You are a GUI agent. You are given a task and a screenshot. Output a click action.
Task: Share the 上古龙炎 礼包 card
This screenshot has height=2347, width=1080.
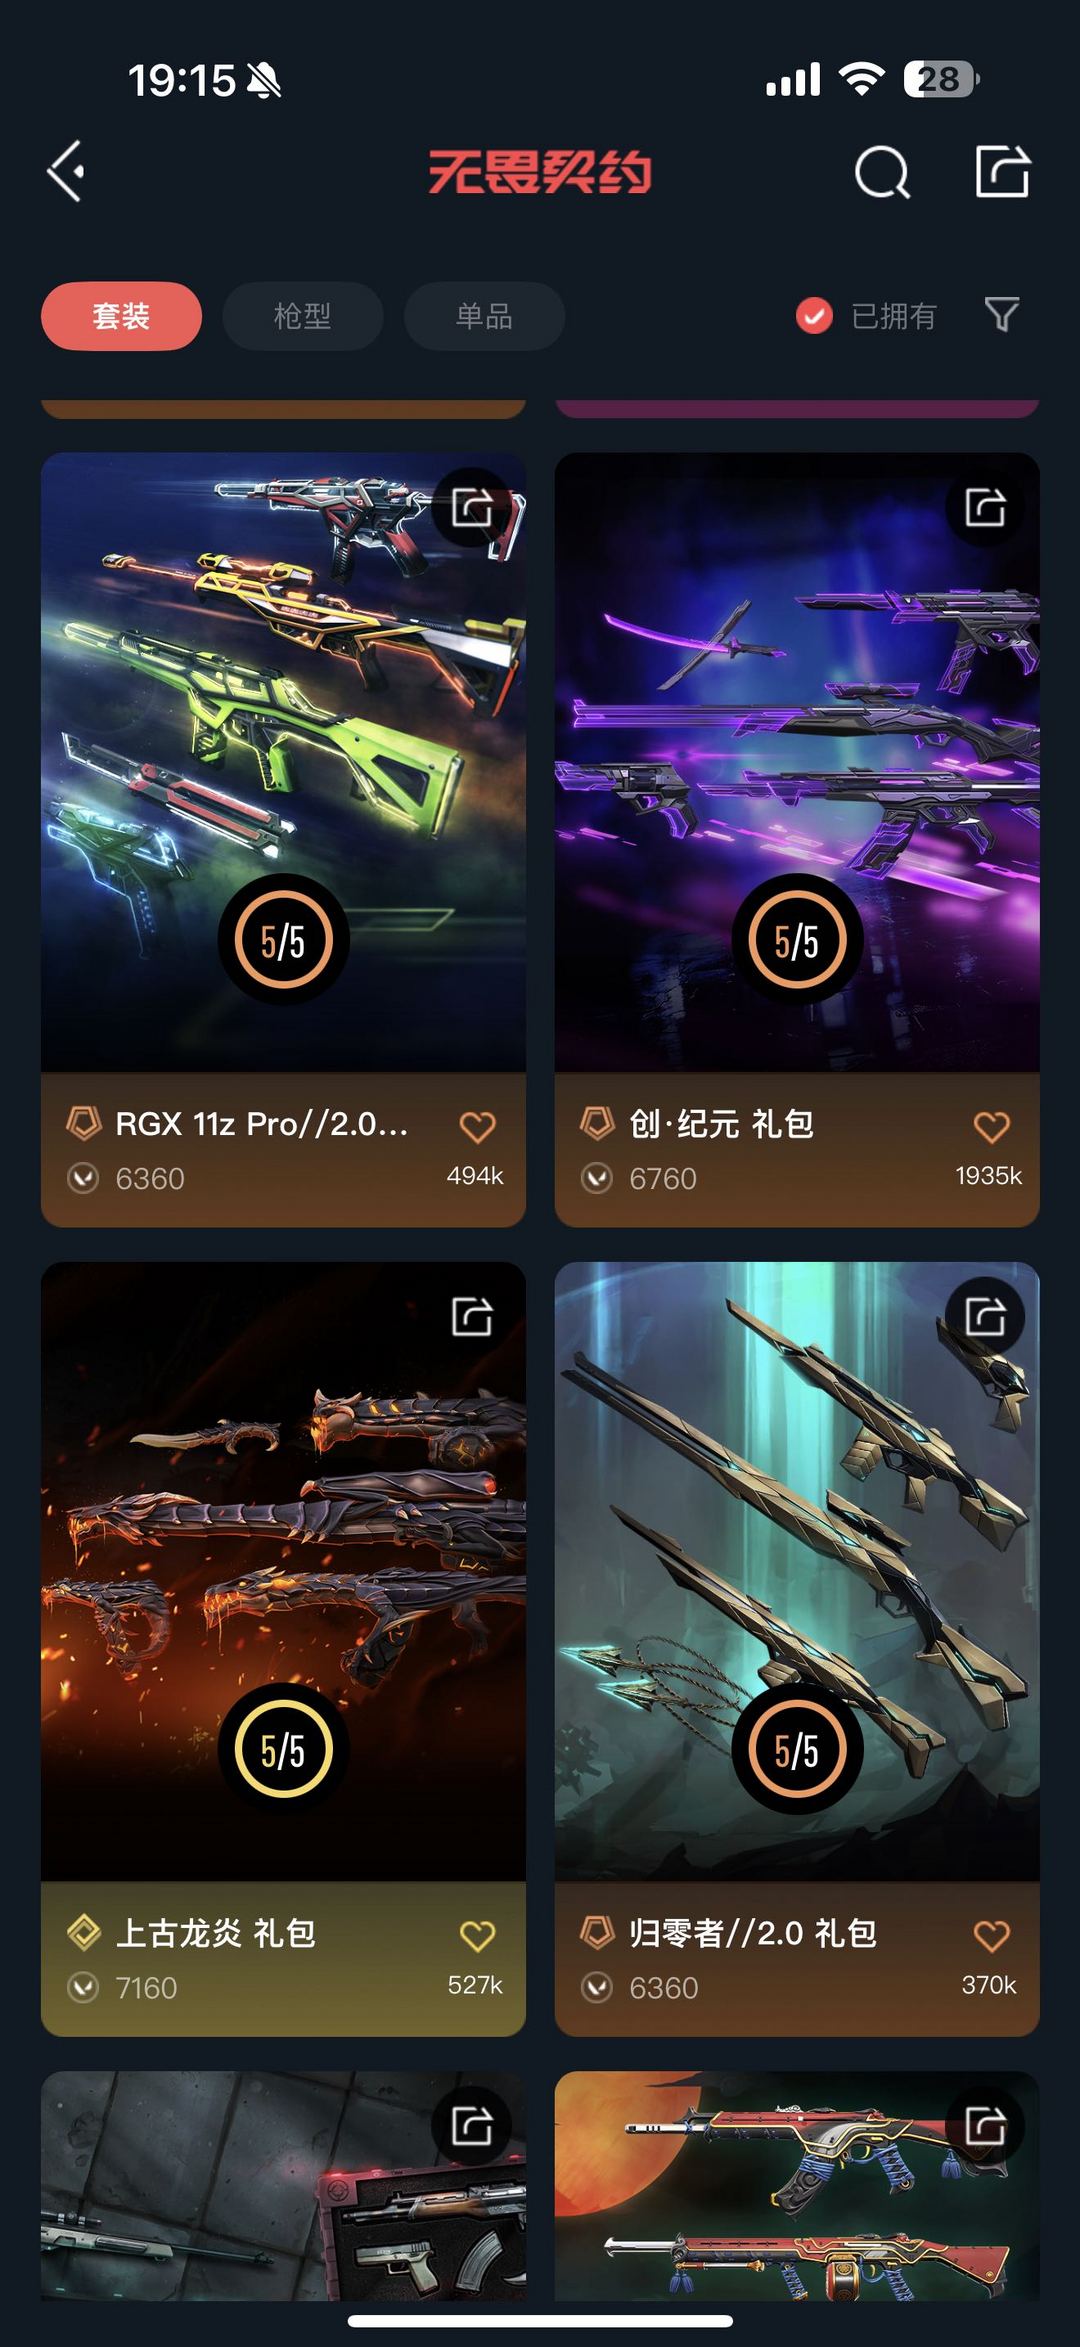point(472,1316)
